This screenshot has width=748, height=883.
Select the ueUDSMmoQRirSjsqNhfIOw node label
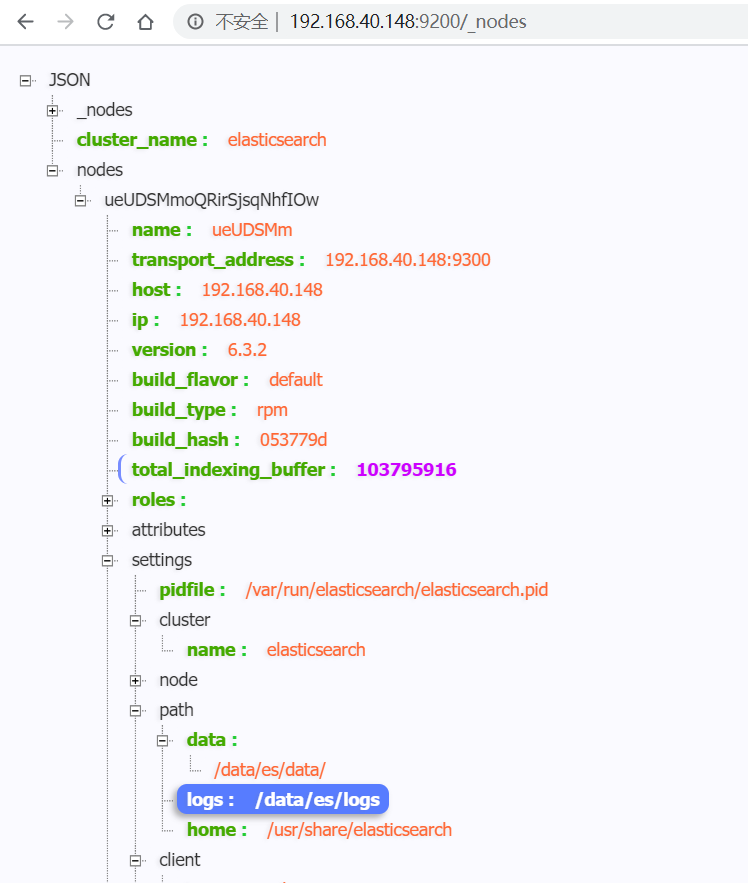tap(212, 200)
